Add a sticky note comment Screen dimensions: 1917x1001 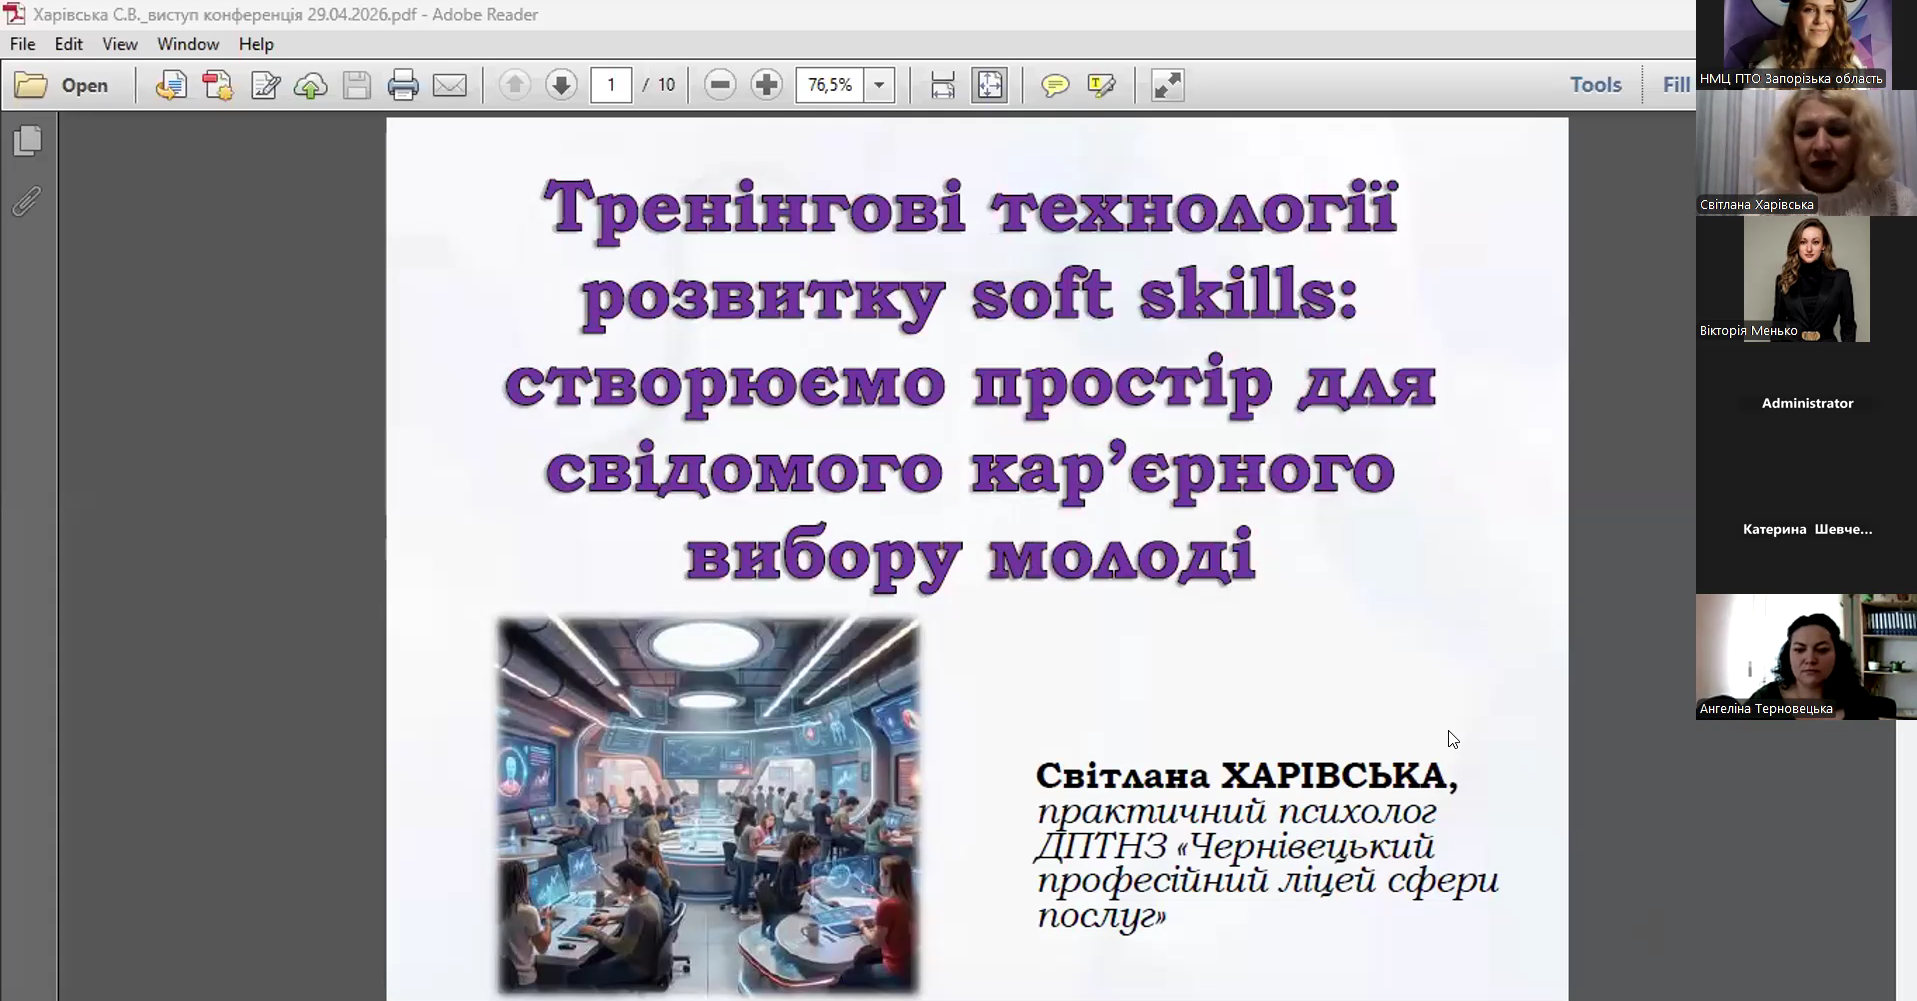click(1054, 85)
